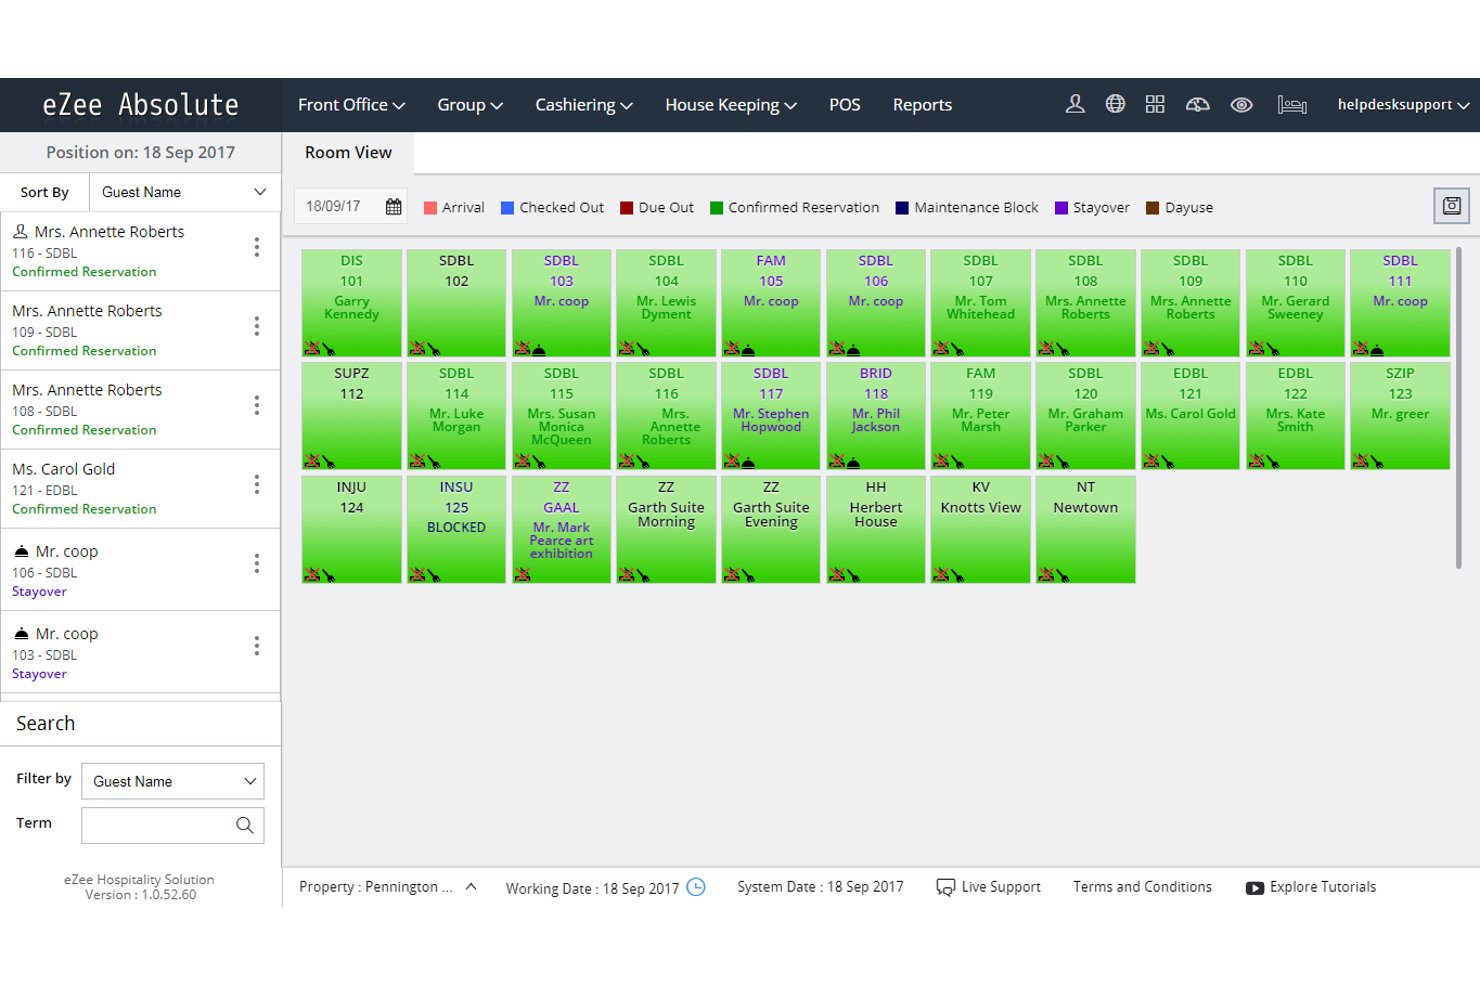The image size is (1480, 987).
Task: Select the Herbert House tile
Action: coord(876,530)
